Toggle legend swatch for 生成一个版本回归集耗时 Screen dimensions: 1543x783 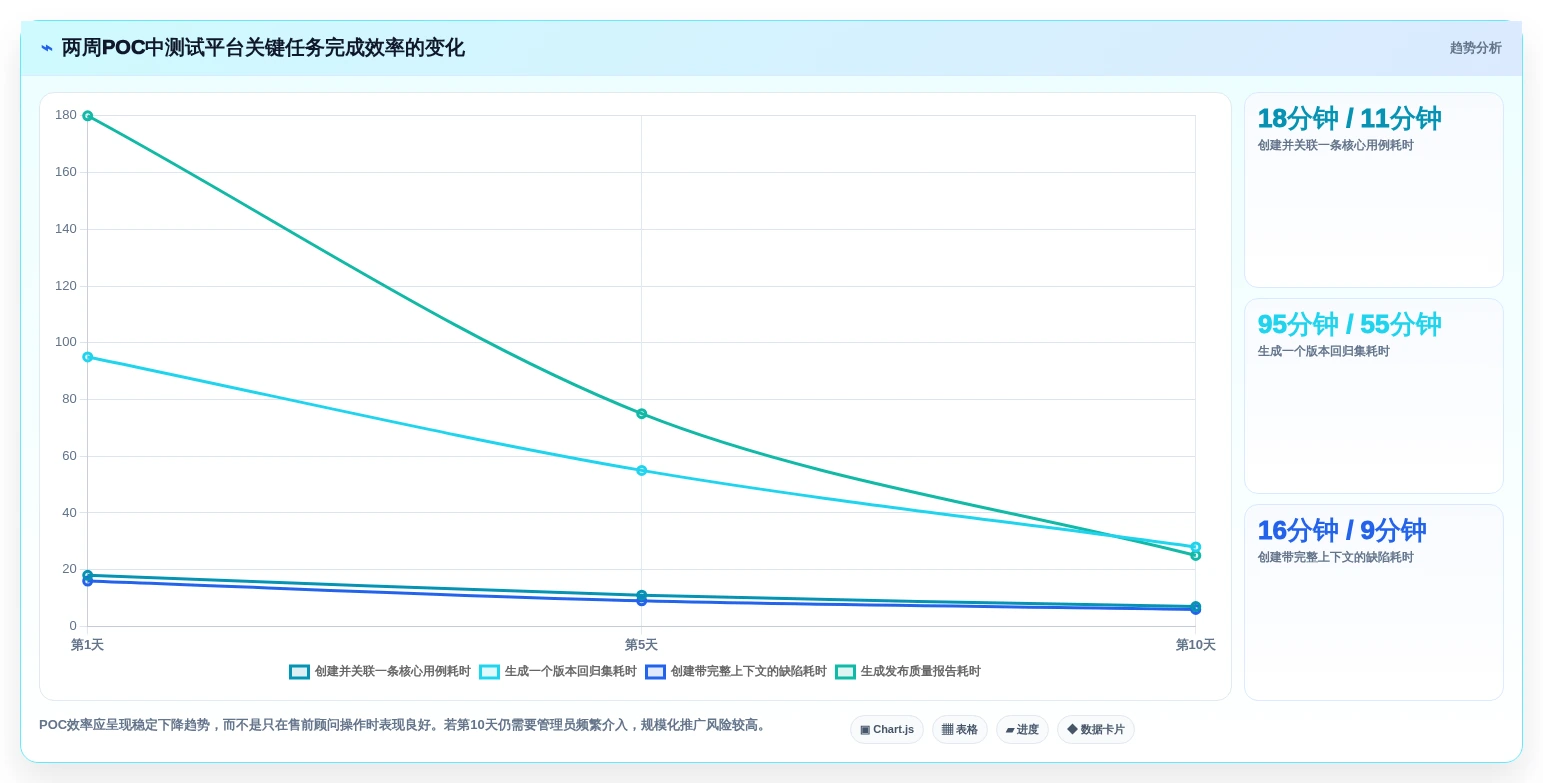click(489, 672)
